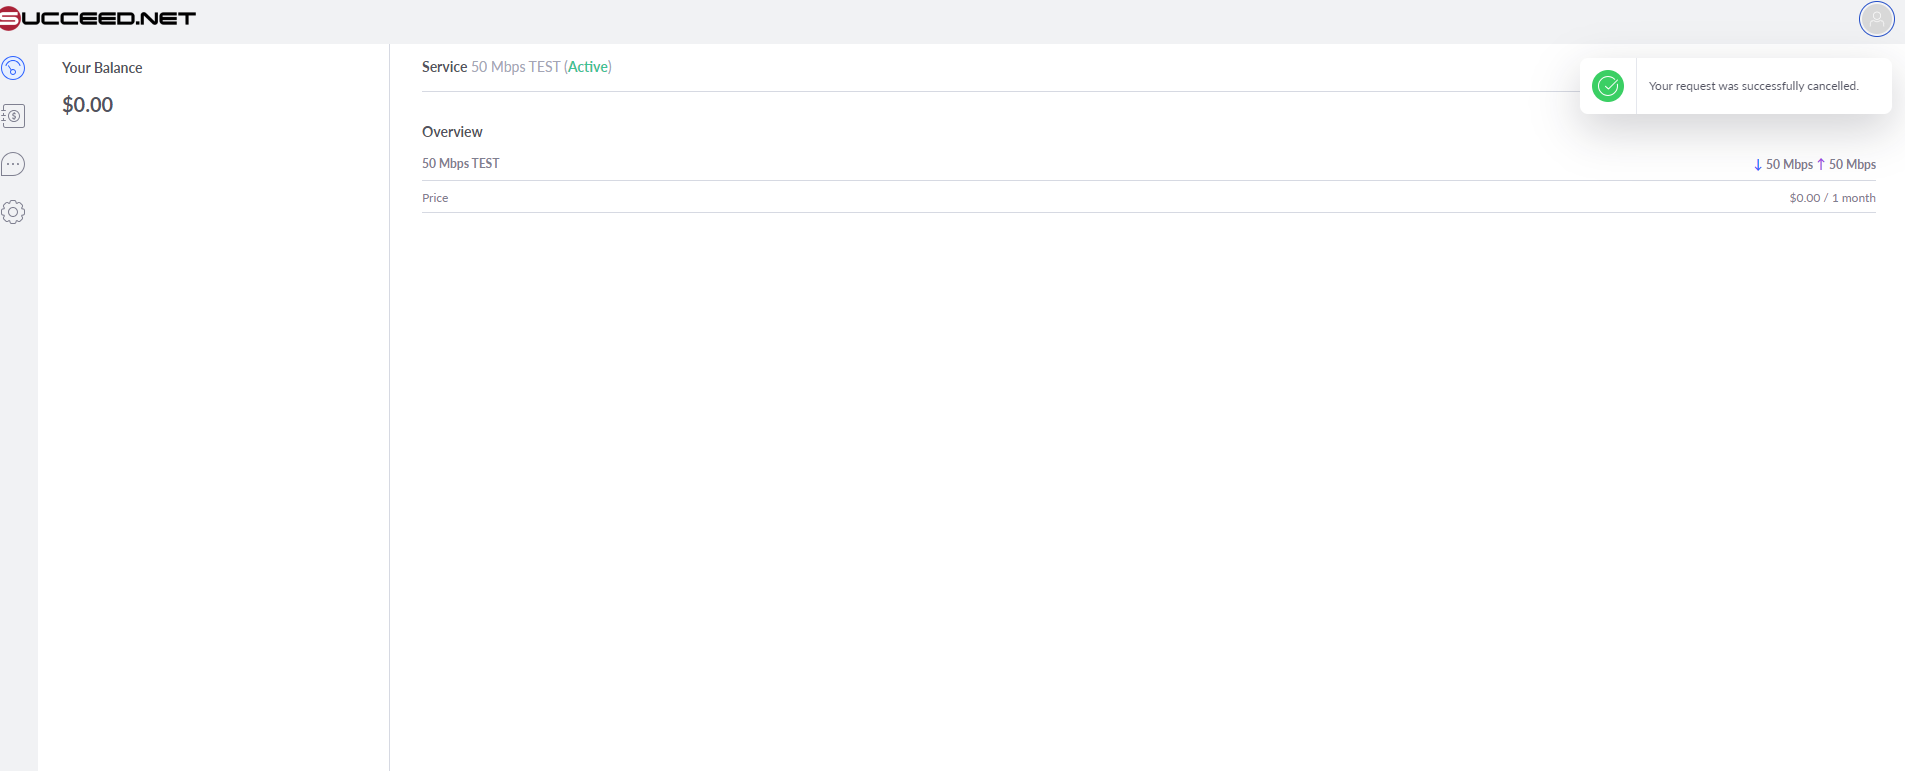The height and width of the screenshot is (771, 1905).
Task: Open the services dashboard sidebar icon
Action: coord(13,68)
